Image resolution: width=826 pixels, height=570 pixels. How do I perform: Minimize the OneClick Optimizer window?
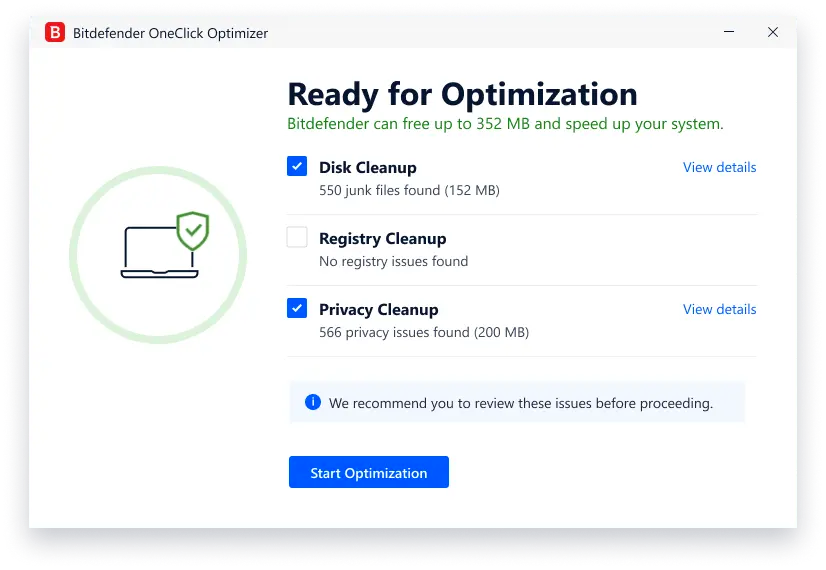pyautogui.click(x=729, y=32)
